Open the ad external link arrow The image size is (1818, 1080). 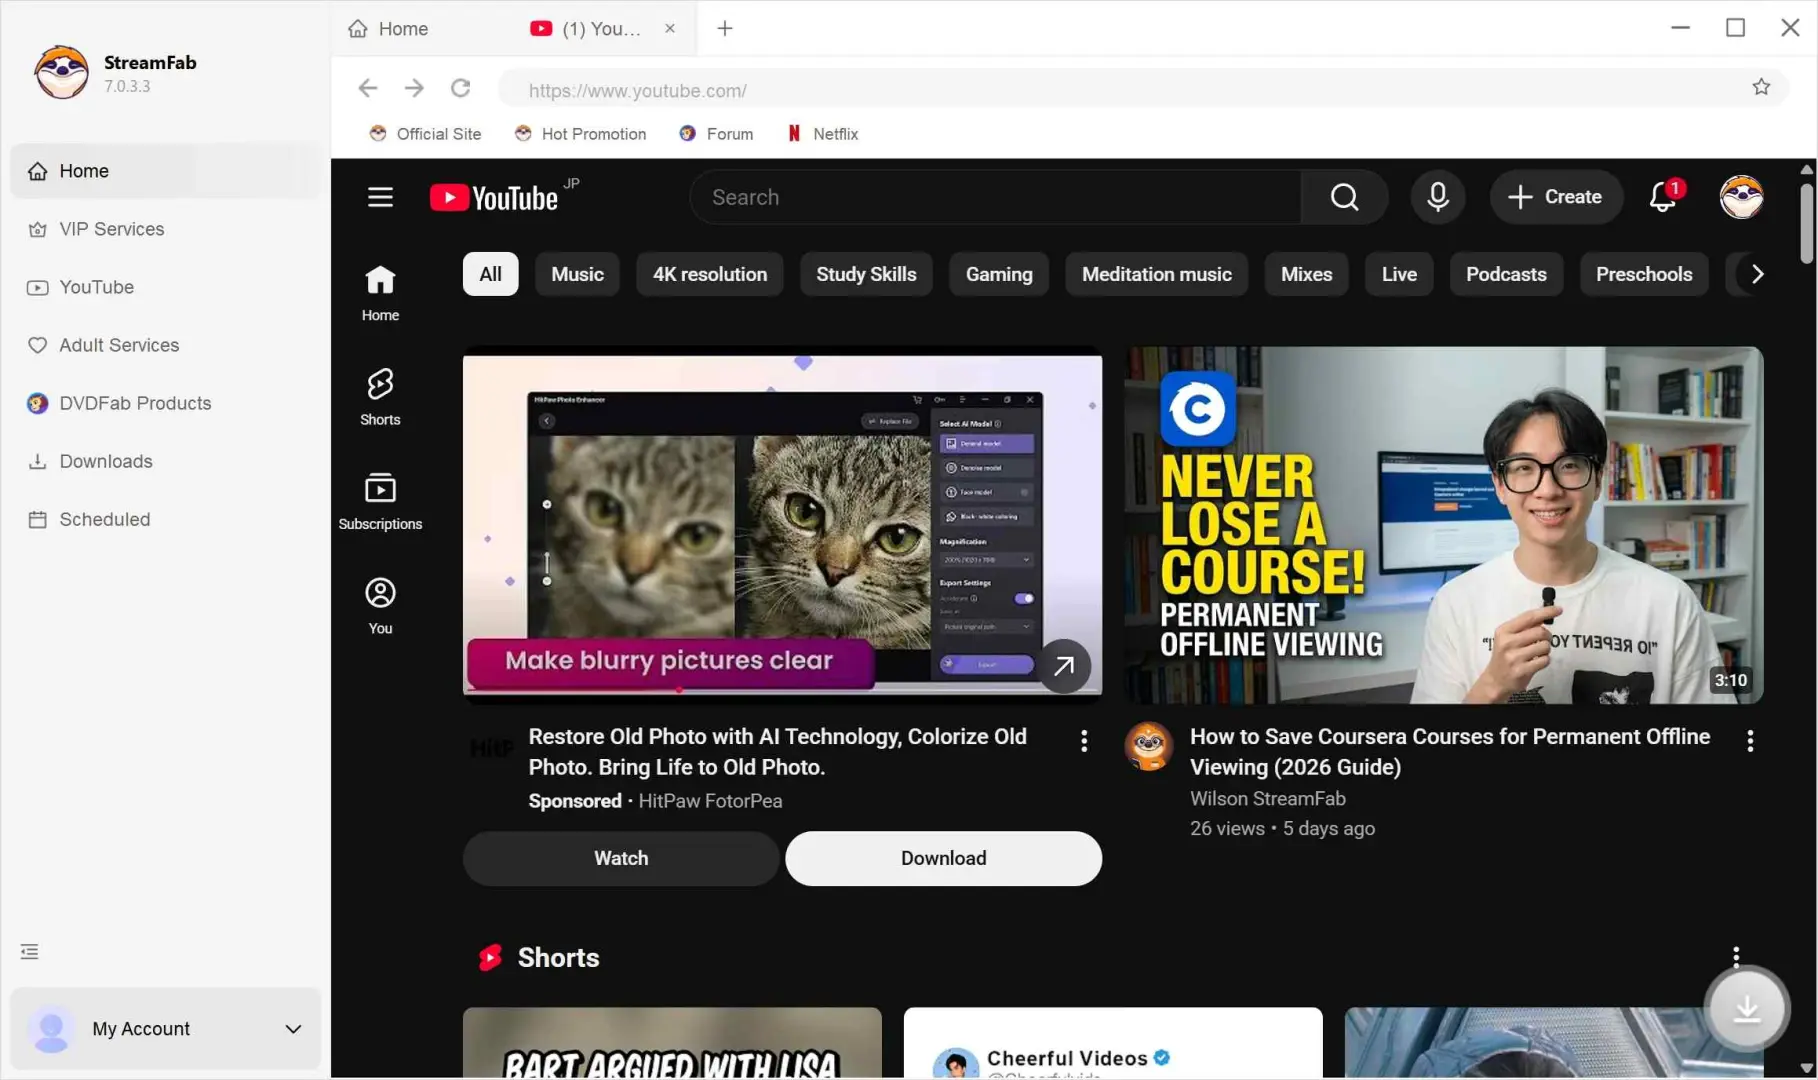tap(1064, 666)
